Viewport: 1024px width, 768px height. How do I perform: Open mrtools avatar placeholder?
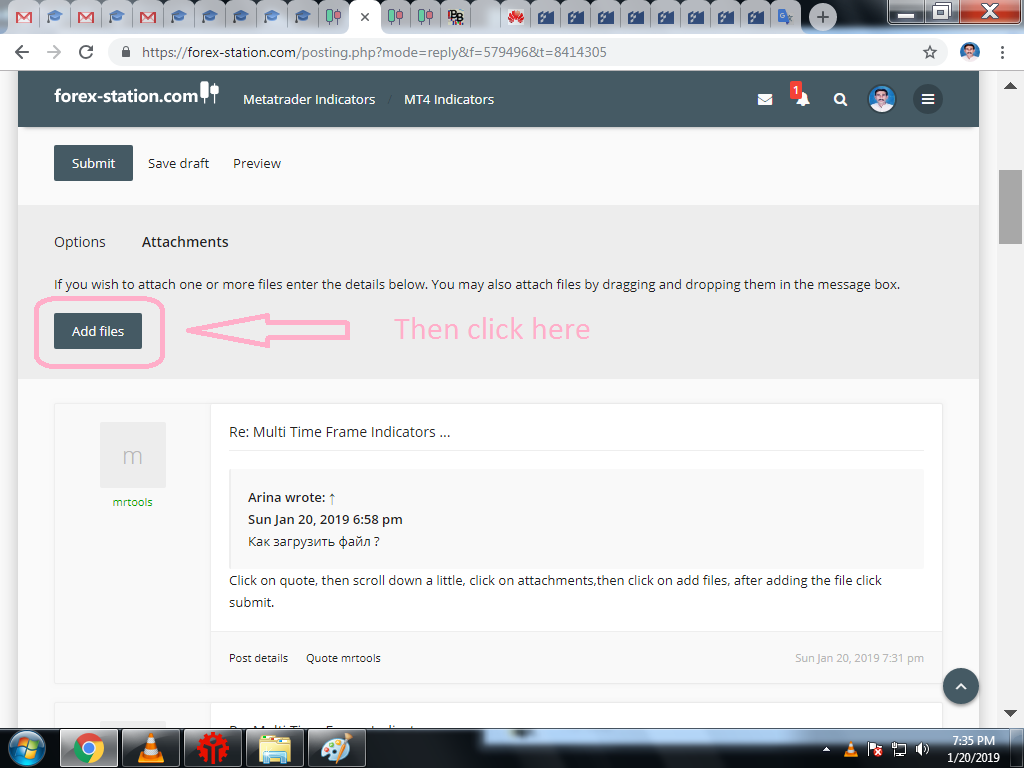(x=133, y=455)
